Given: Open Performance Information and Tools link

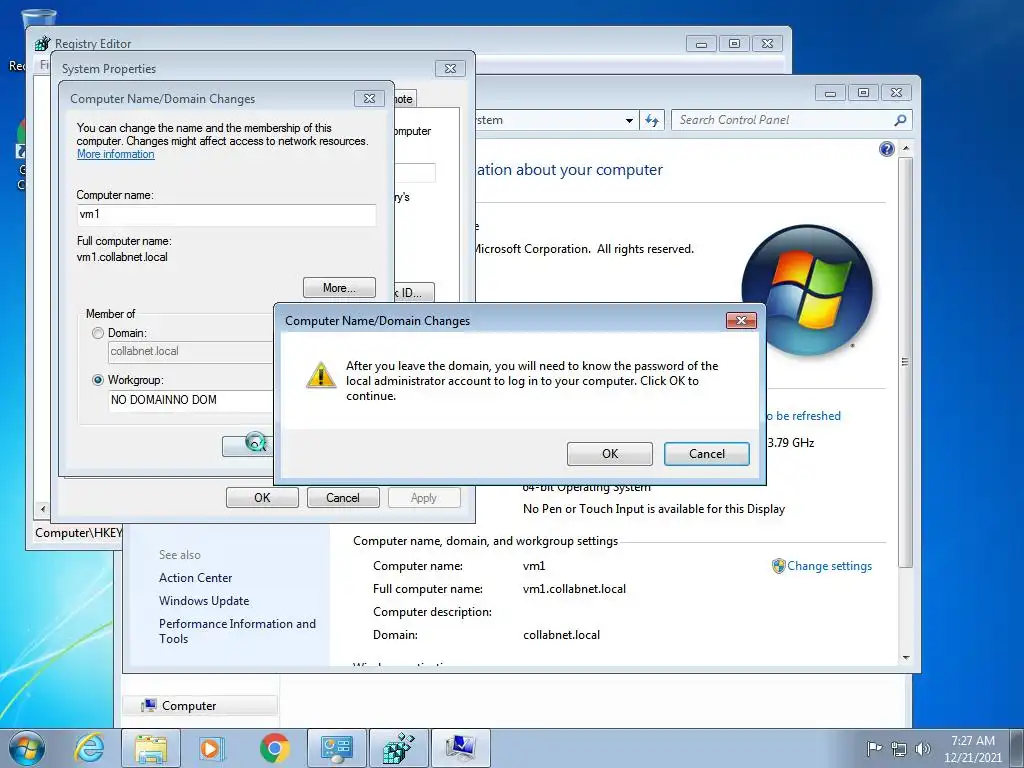Looking at the screenshot, I should [237, 631].
